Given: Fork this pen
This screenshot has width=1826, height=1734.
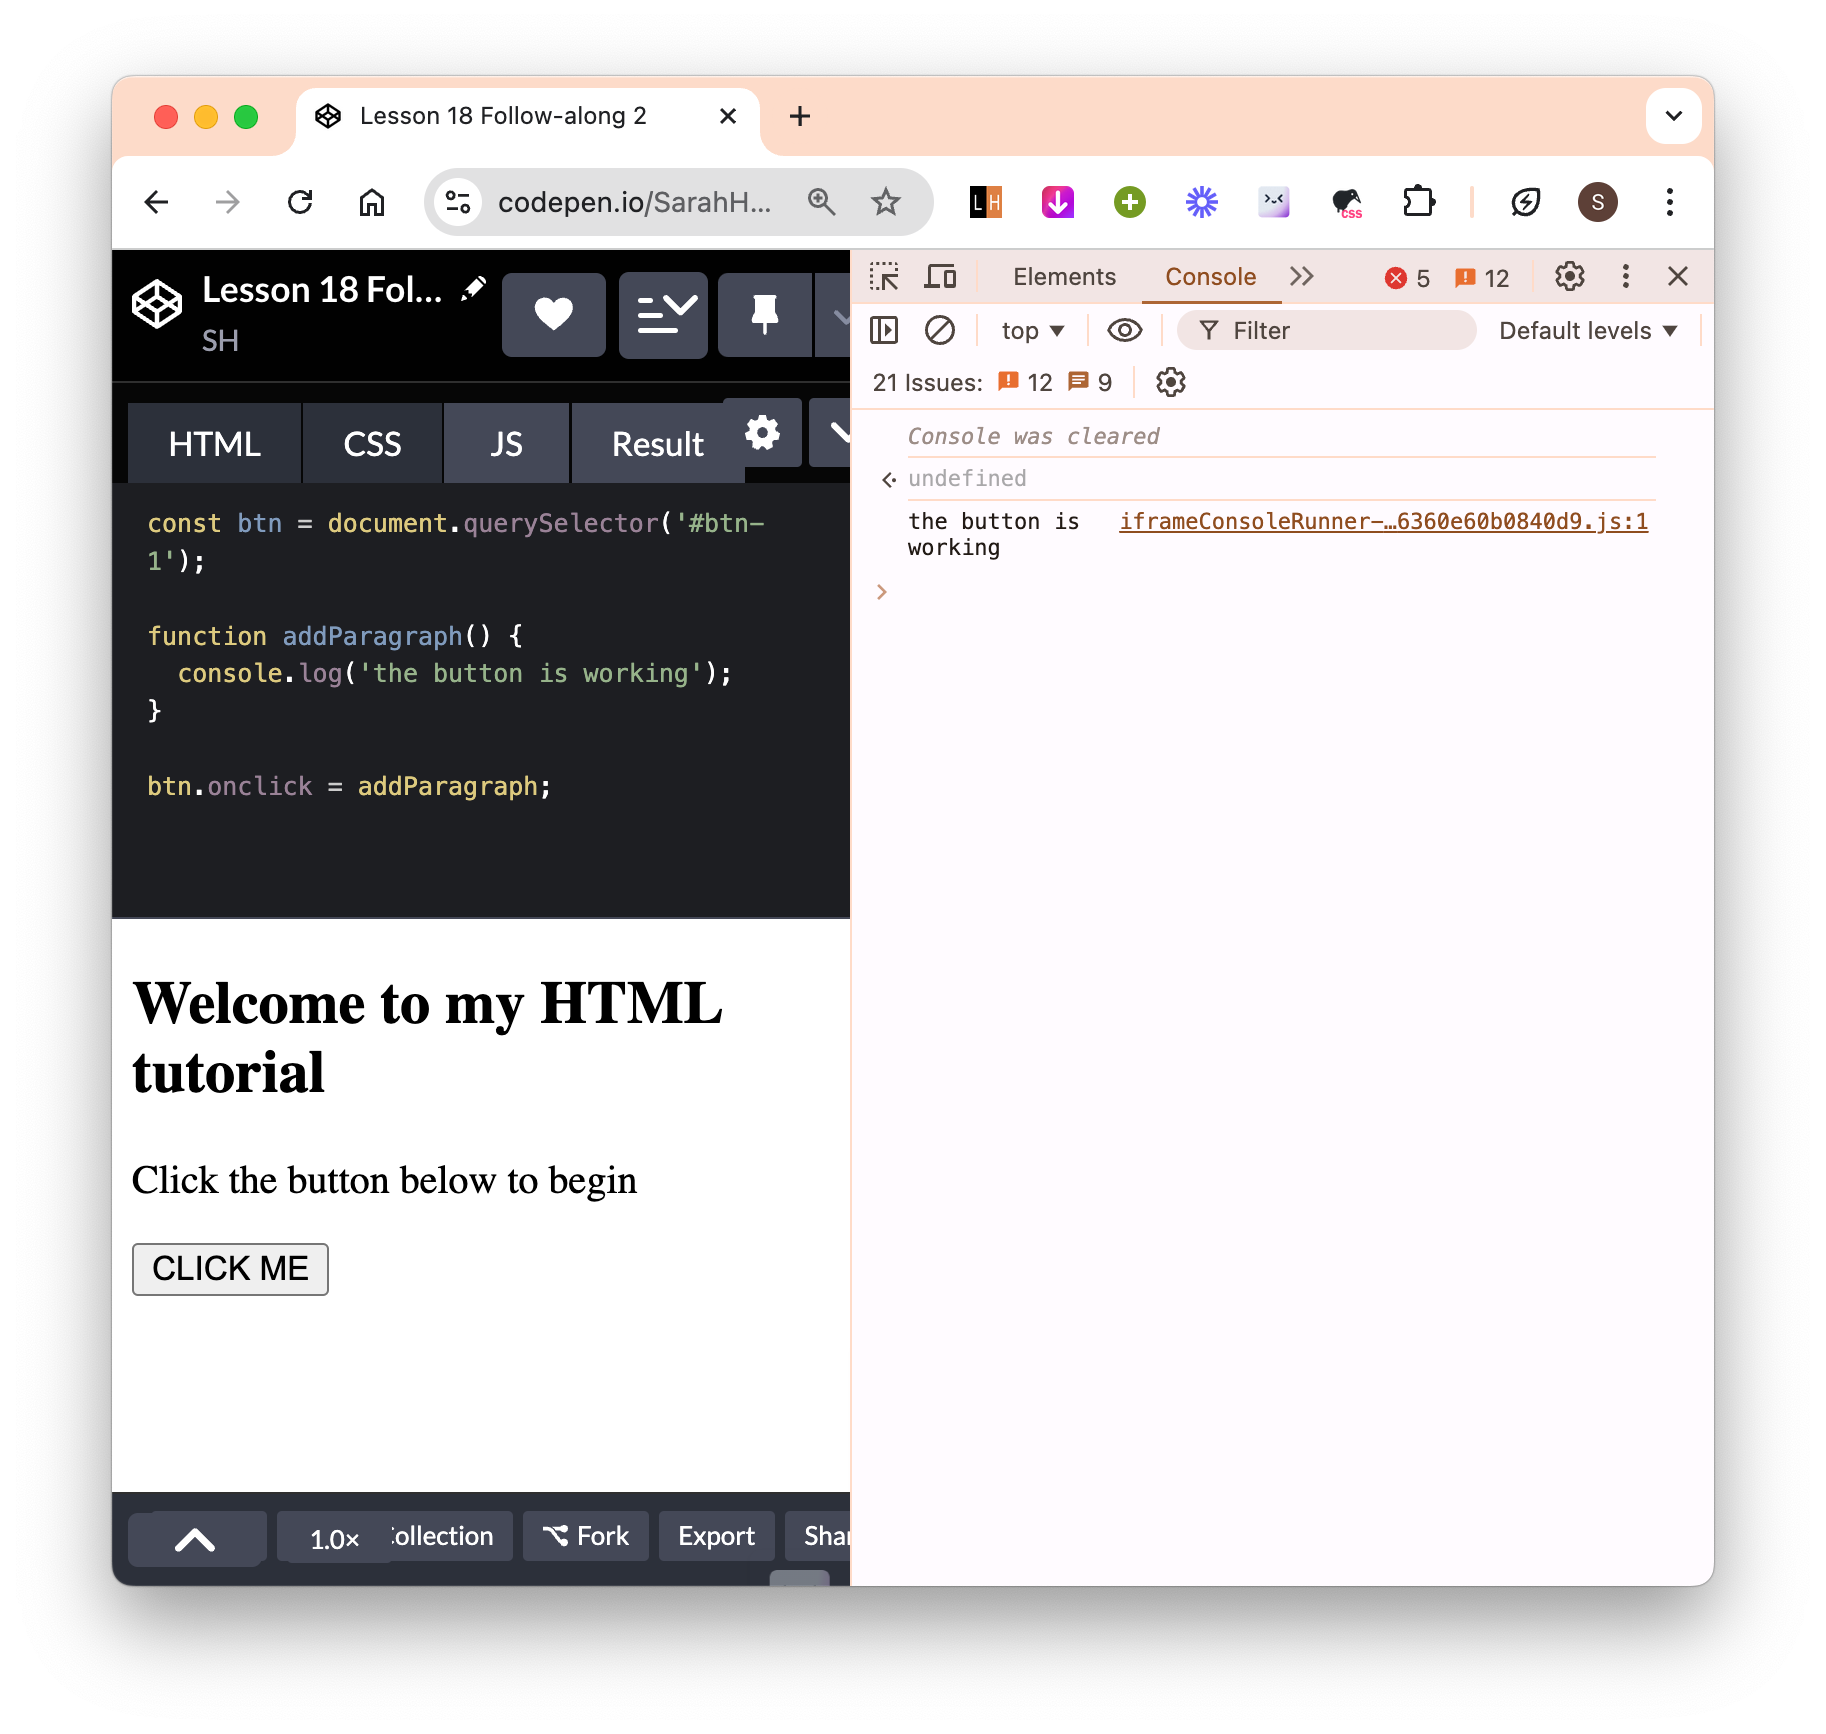Looking at the screenshot, I should coord(586,1536).
